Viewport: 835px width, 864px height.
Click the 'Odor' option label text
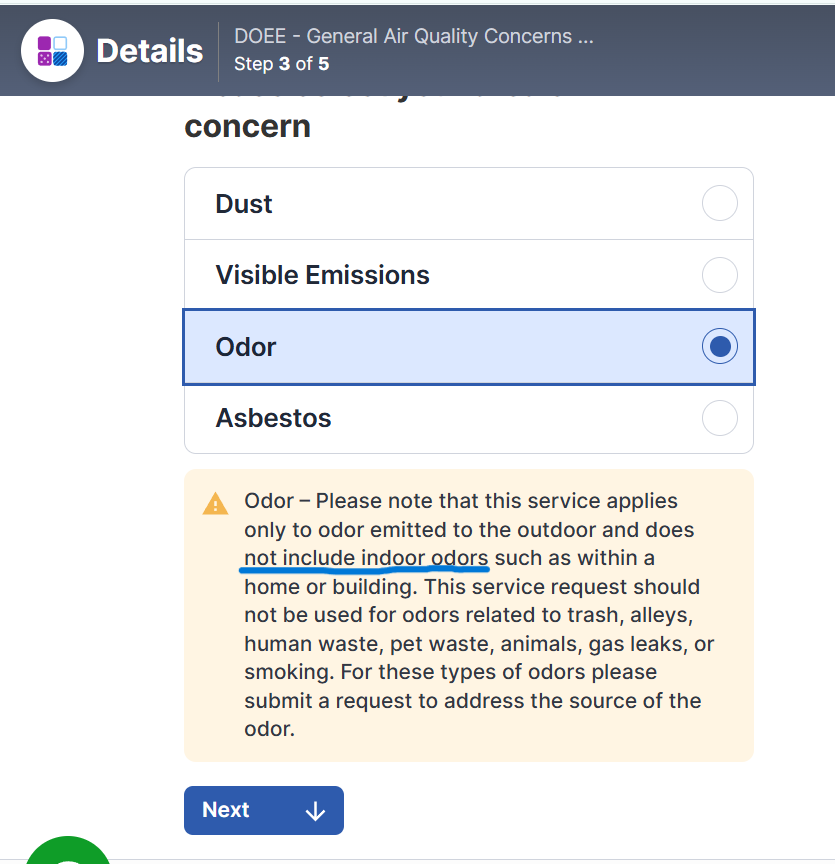(x=246, y=347)
